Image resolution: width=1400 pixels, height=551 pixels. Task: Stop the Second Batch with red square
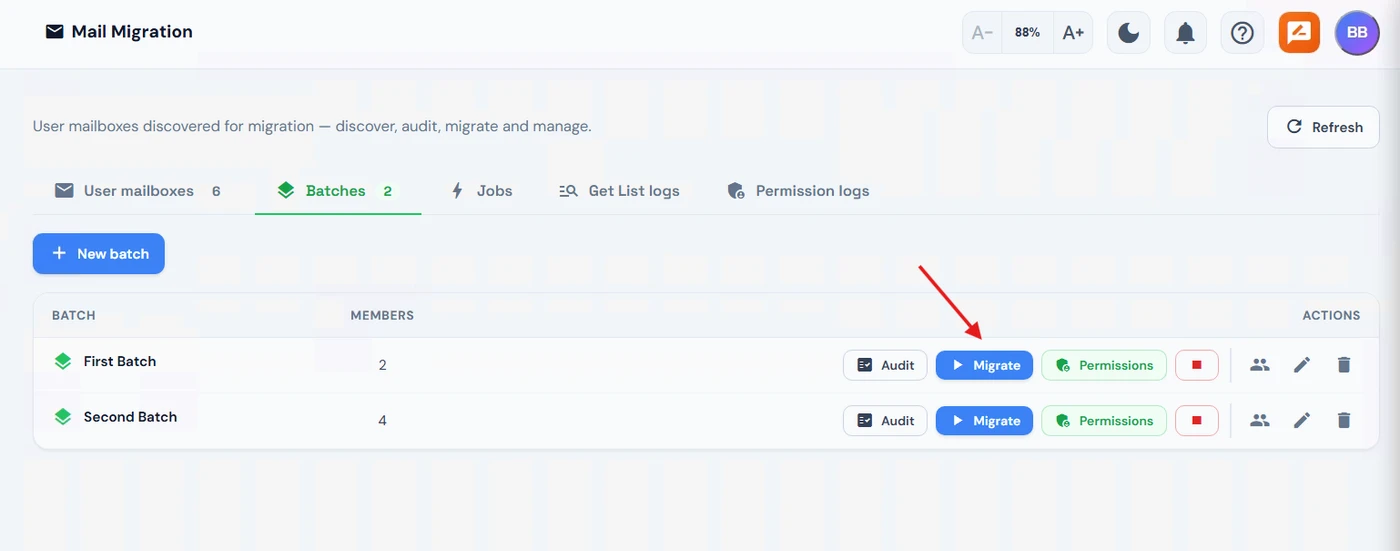1196,421
